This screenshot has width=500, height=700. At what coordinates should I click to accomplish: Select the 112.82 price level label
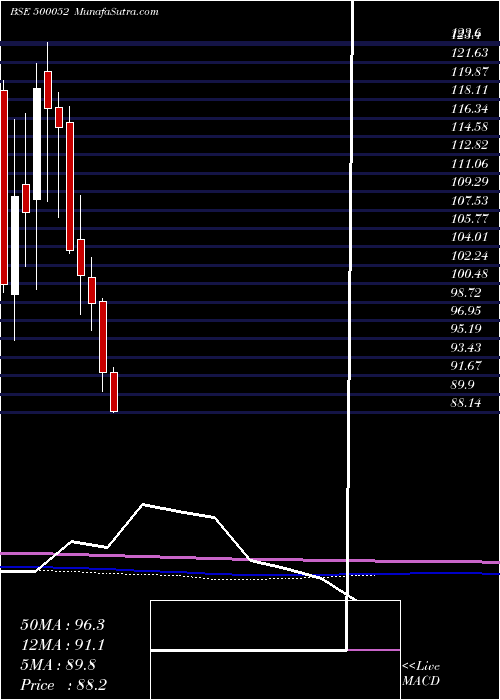tap(470, 145)
